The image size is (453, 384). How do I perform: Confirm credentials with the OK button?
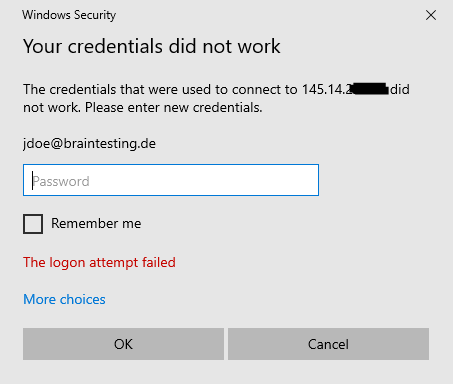(x=123, y=344)
